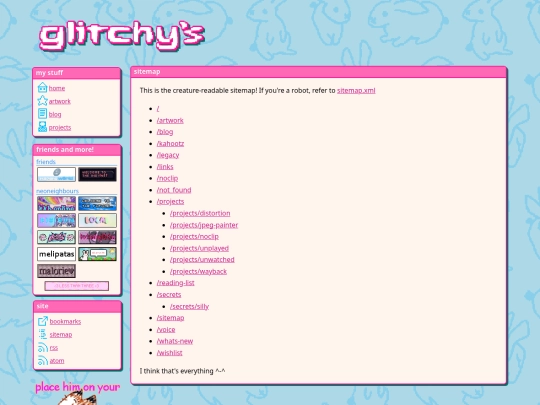Open the /projects/wayback link

coord(198,271)
